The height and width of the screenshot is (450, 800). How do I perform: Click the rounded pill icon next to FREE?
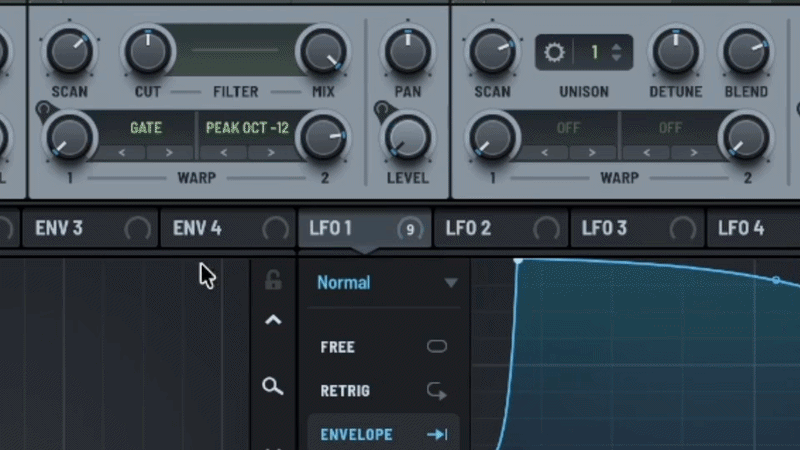437,346
